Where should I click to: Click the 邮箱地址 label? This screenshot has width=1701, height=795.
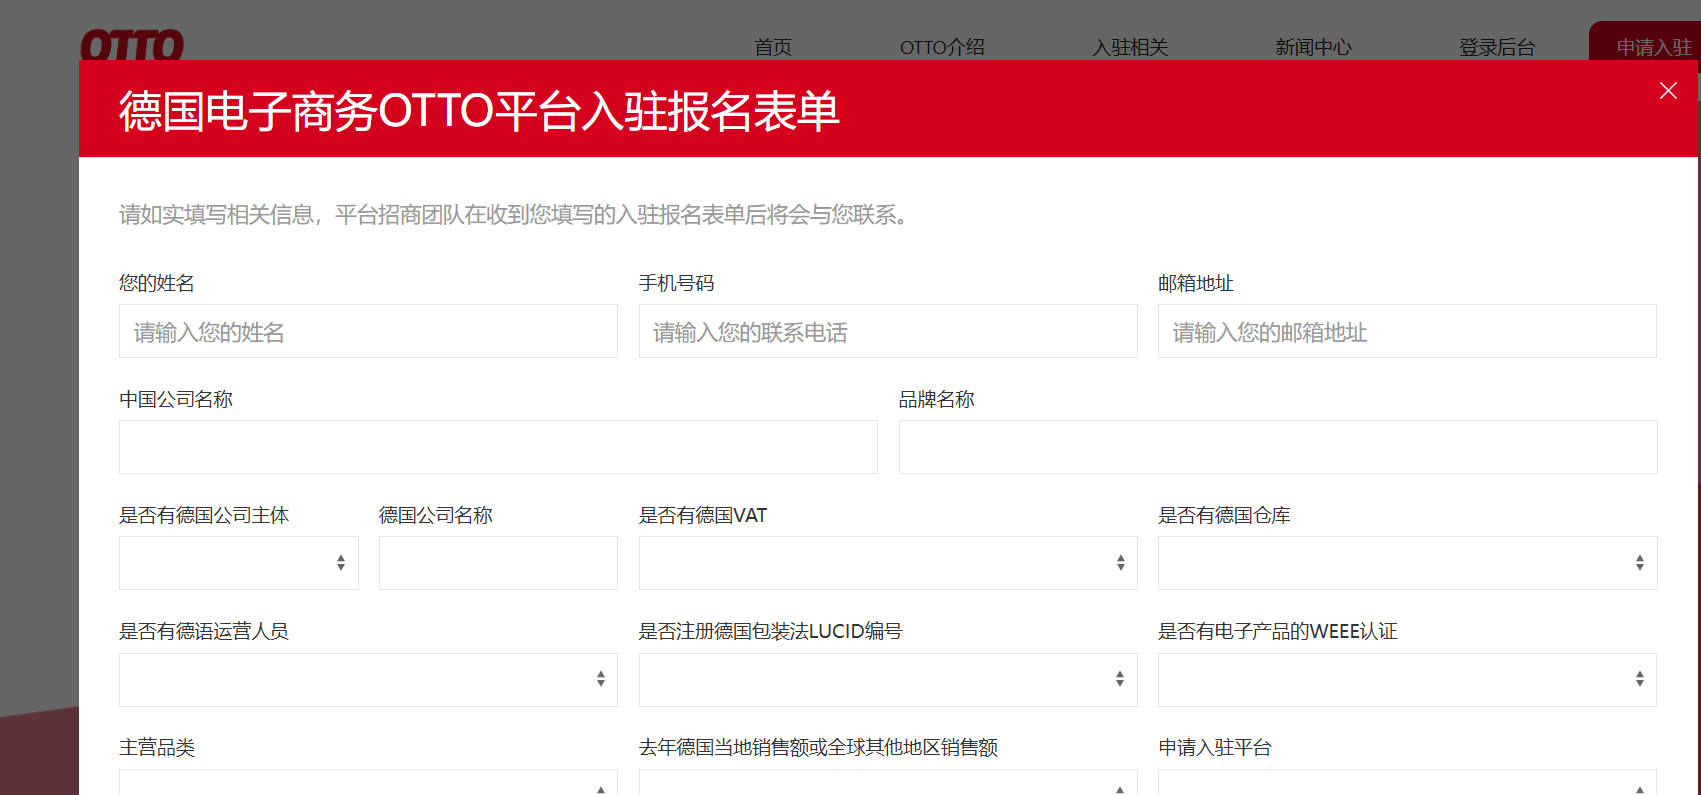point(1195,283)
